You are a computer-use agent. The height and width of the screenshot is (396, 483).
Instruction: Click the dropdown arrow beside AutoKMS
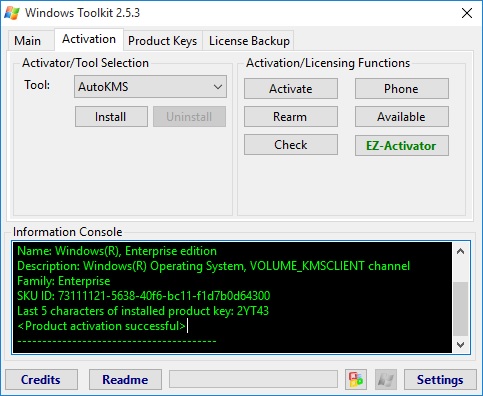coord(218,87)
